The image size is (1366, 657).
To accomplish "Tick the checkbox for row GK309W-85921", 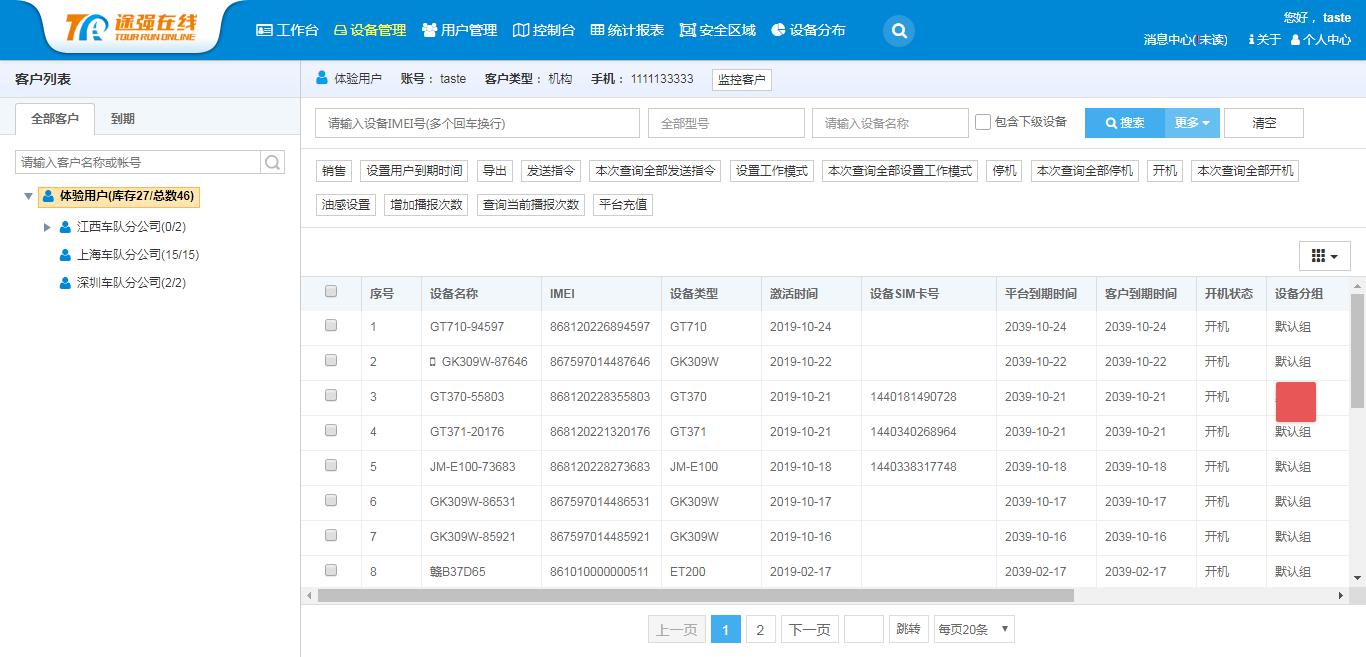I will (x=331, y=536).
